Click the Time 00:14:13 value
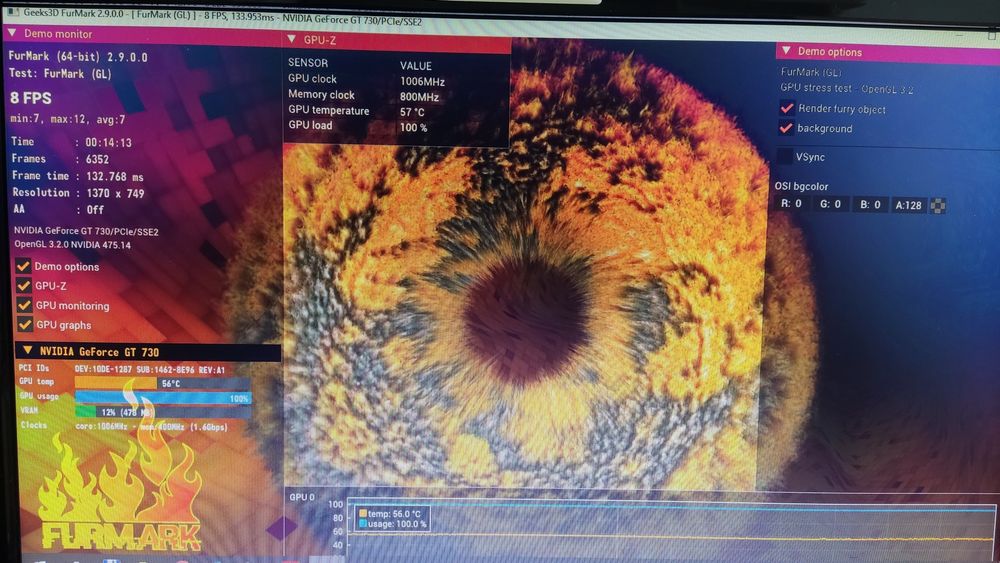 [x=108, y=142]
